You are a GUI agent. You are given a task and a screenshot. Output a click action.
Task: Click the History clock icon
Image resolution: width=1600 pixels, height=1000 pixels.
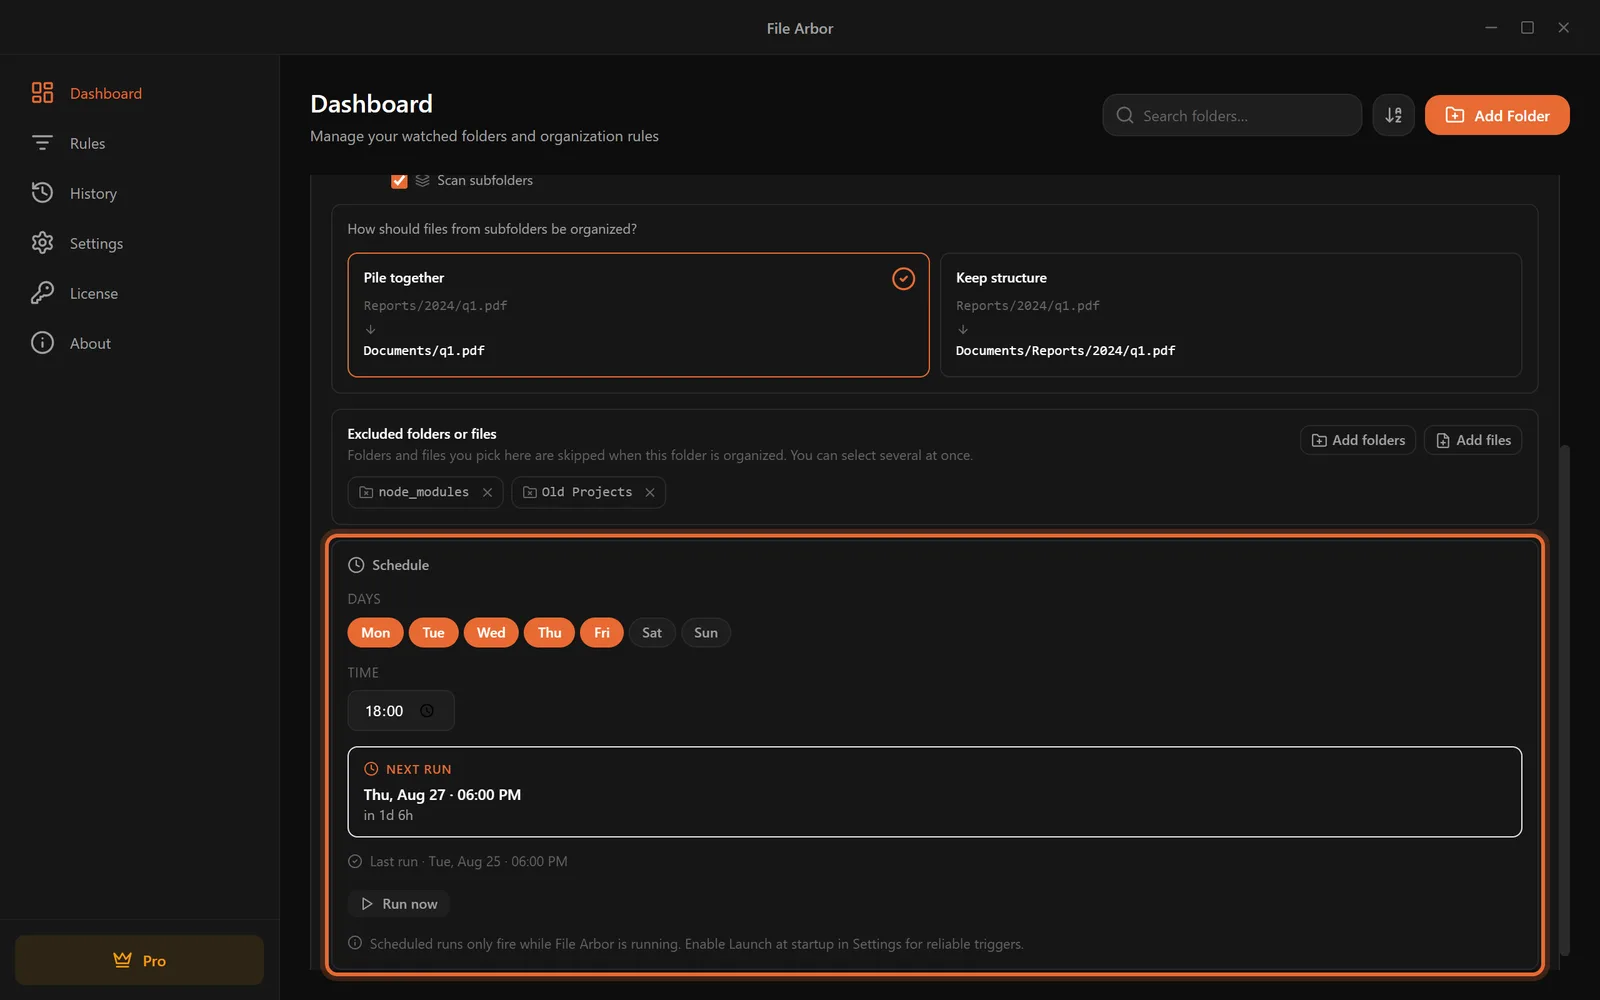pos(42,193)
